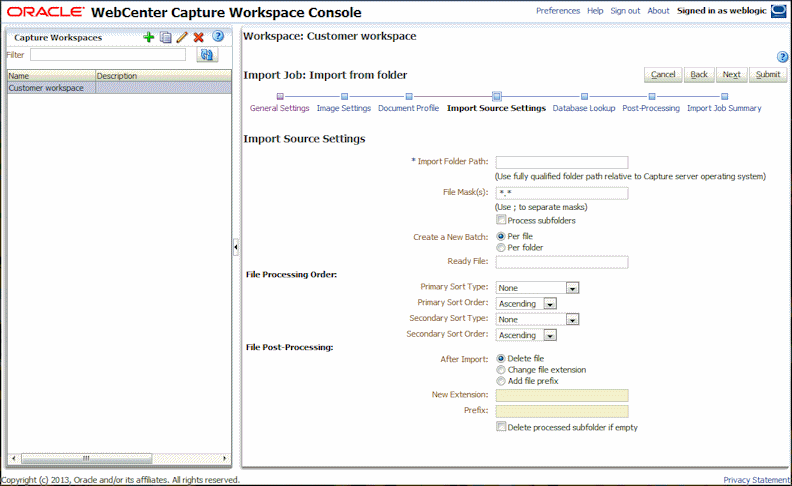Viewport: 792px width, 486px height.
Task: Click the General Settings train step marker
Action: coord(280,96)
